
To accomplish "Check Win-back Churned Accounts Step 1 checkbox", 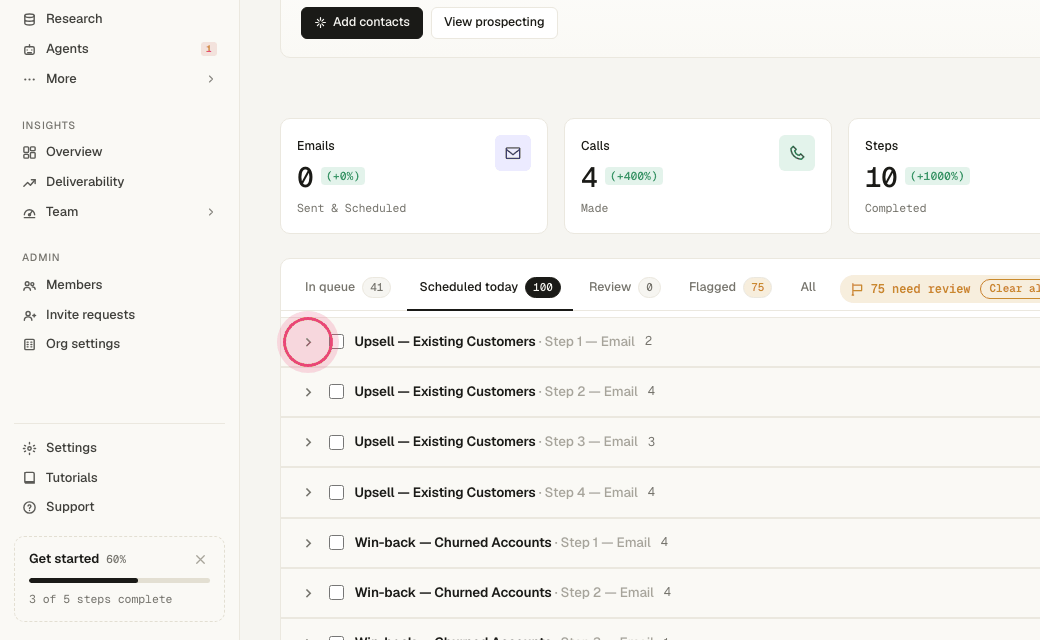I will [336, 543].
